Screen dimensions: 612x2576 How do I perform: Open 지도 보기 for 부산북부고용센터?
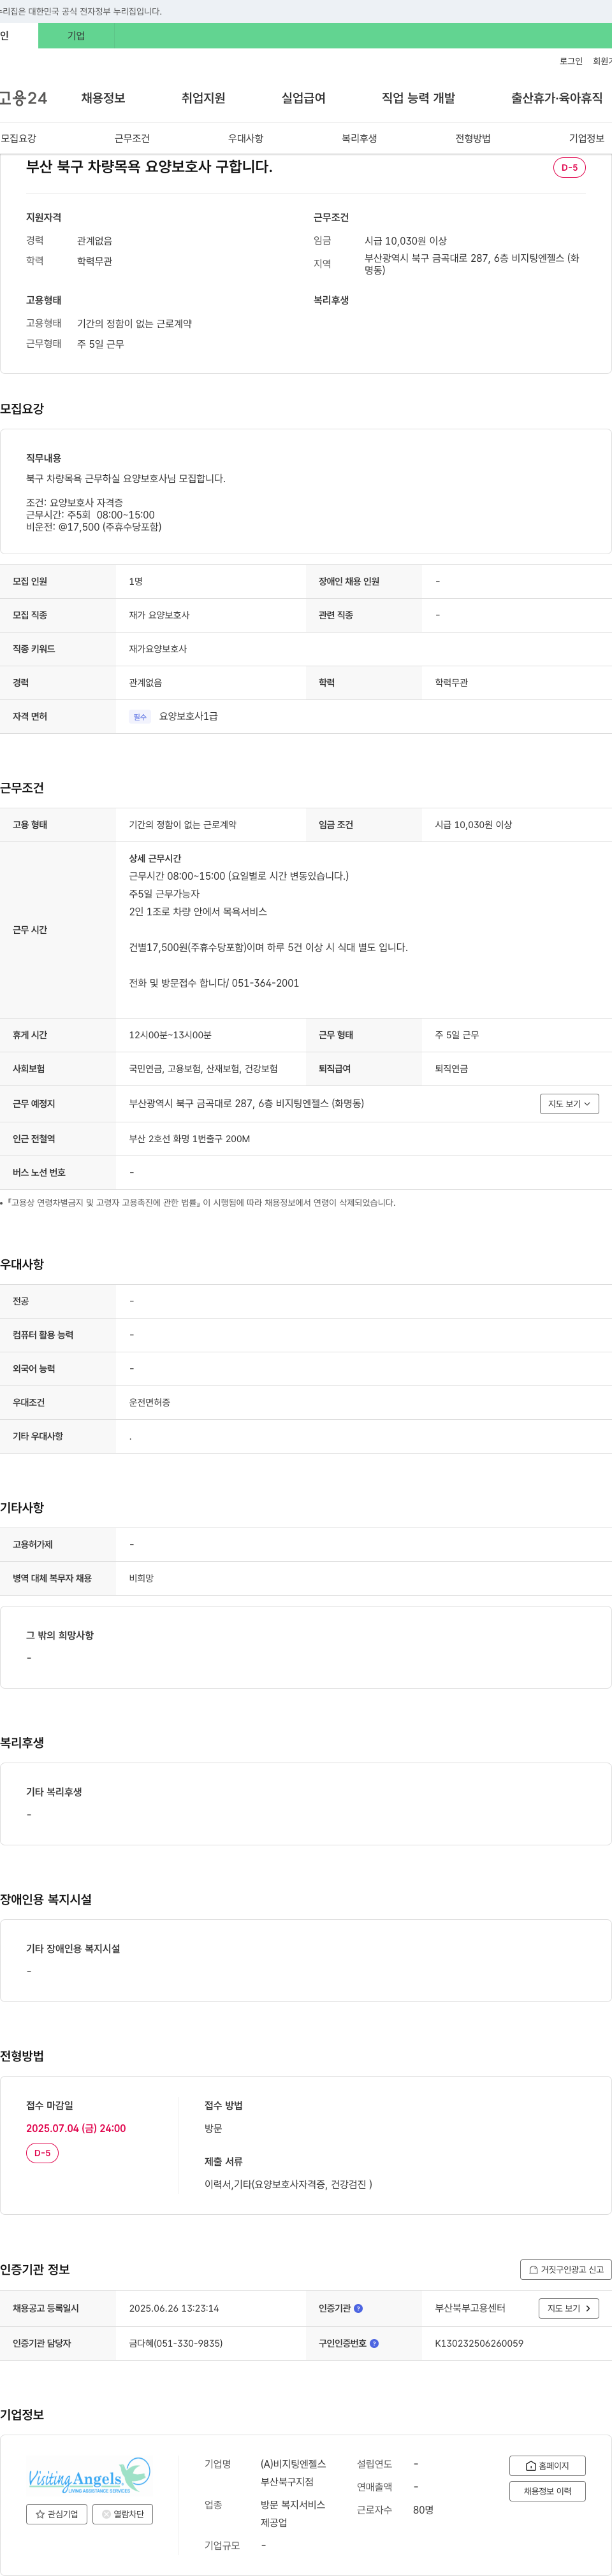coord(569,2309)
